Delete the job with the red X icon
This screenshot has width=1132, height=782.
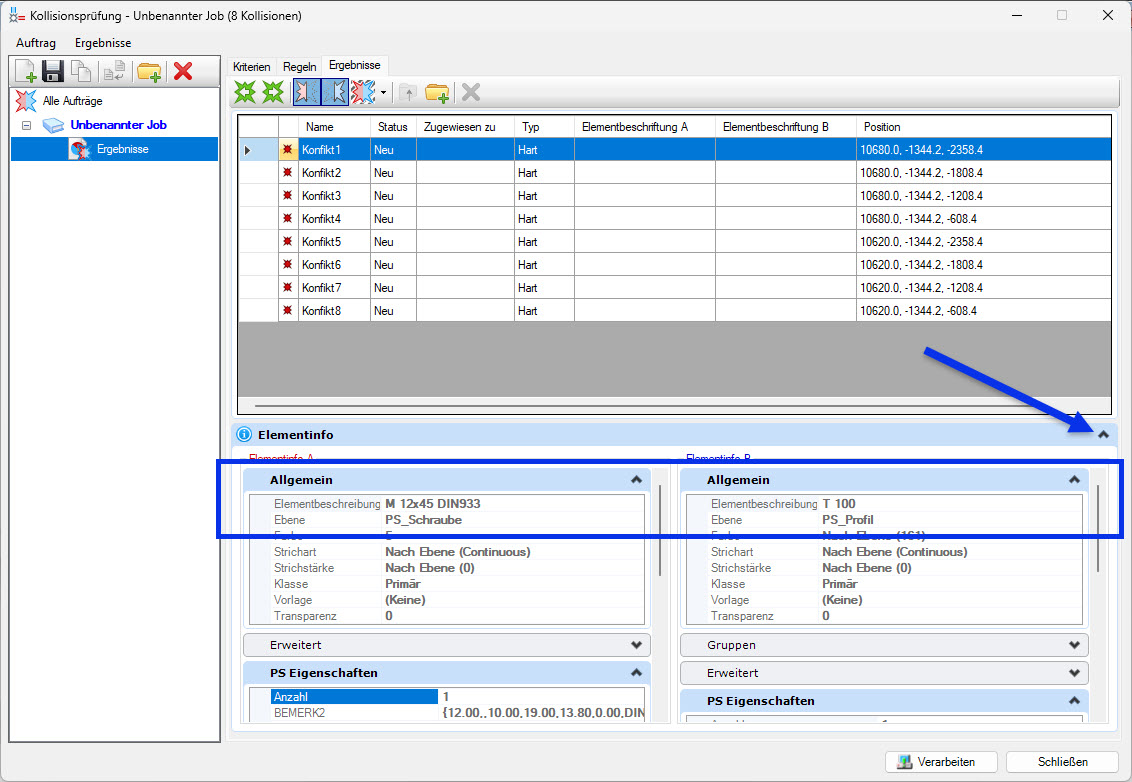[x=183, y=71]
